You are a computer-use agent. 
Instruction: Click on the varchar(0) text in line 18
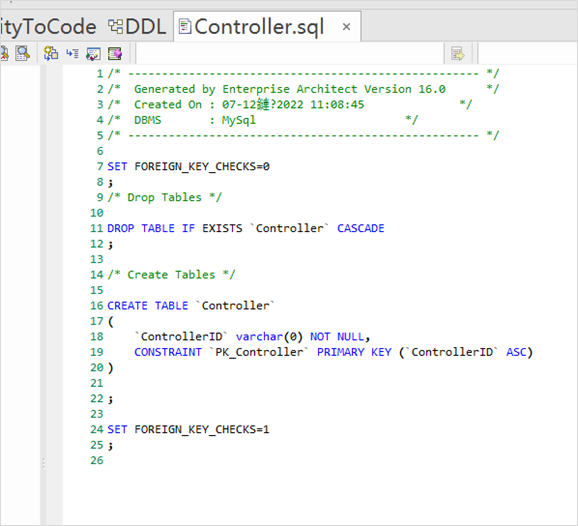[269, 337]
